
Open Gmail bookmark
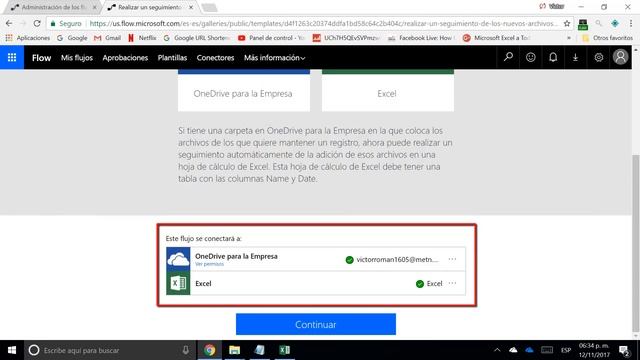[x=107, y=38]
